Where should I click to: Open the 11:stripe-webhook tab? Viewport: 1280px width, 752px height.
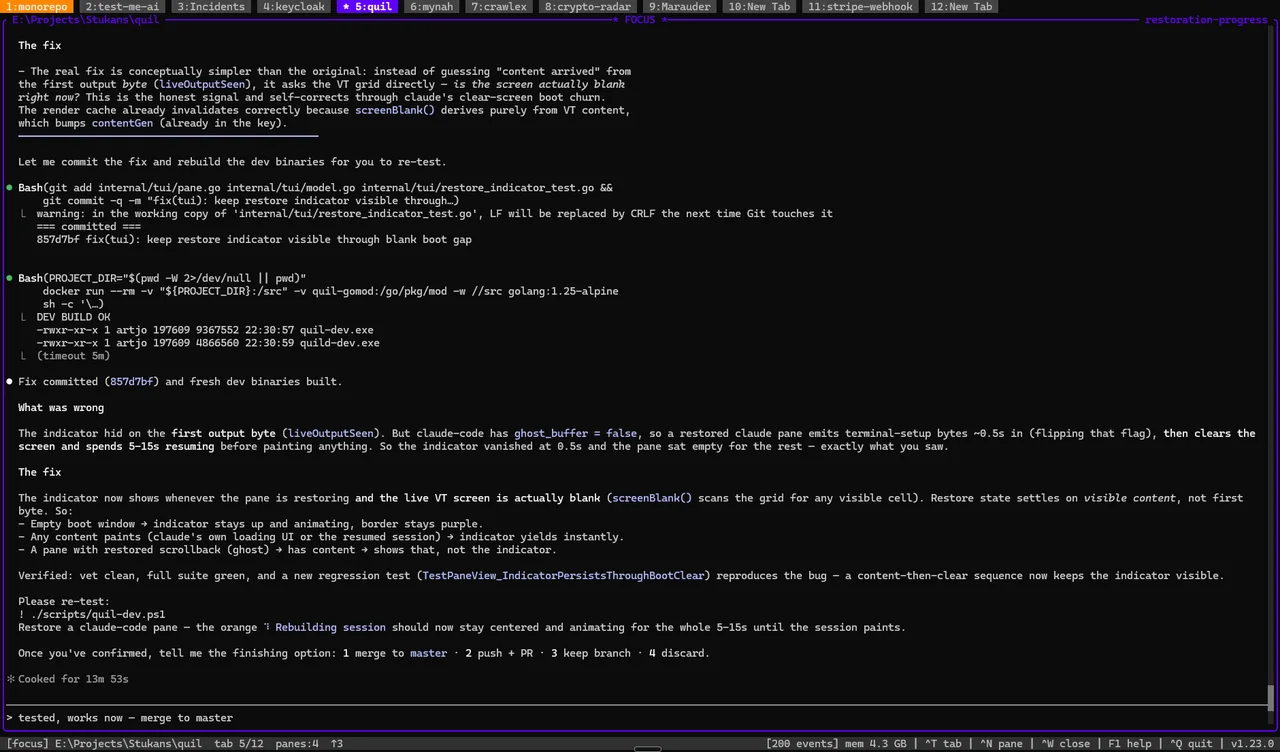click(x=860, y=7)
